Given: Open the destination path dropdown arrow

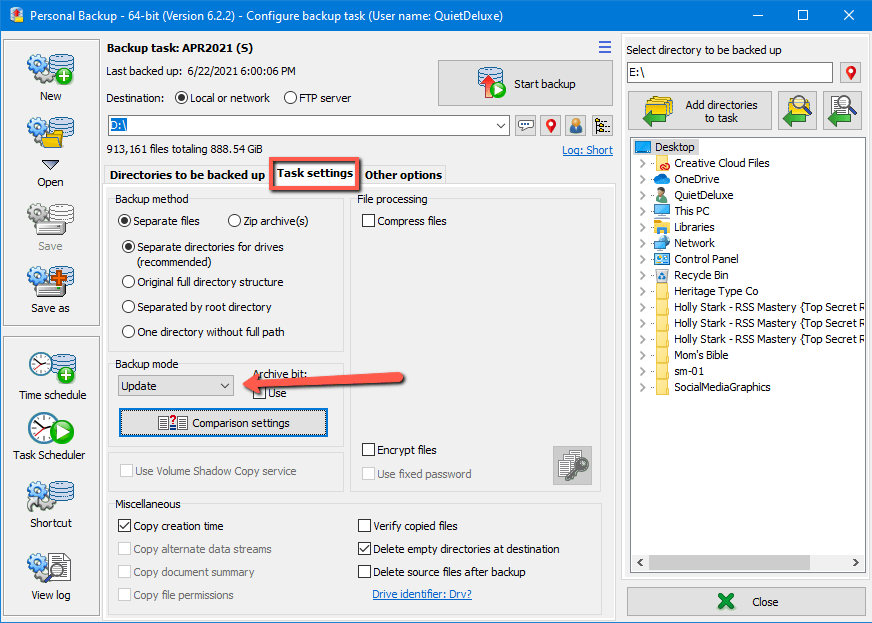Looking at the screenshot, I should pyautogui.click(x=501, y=126).
